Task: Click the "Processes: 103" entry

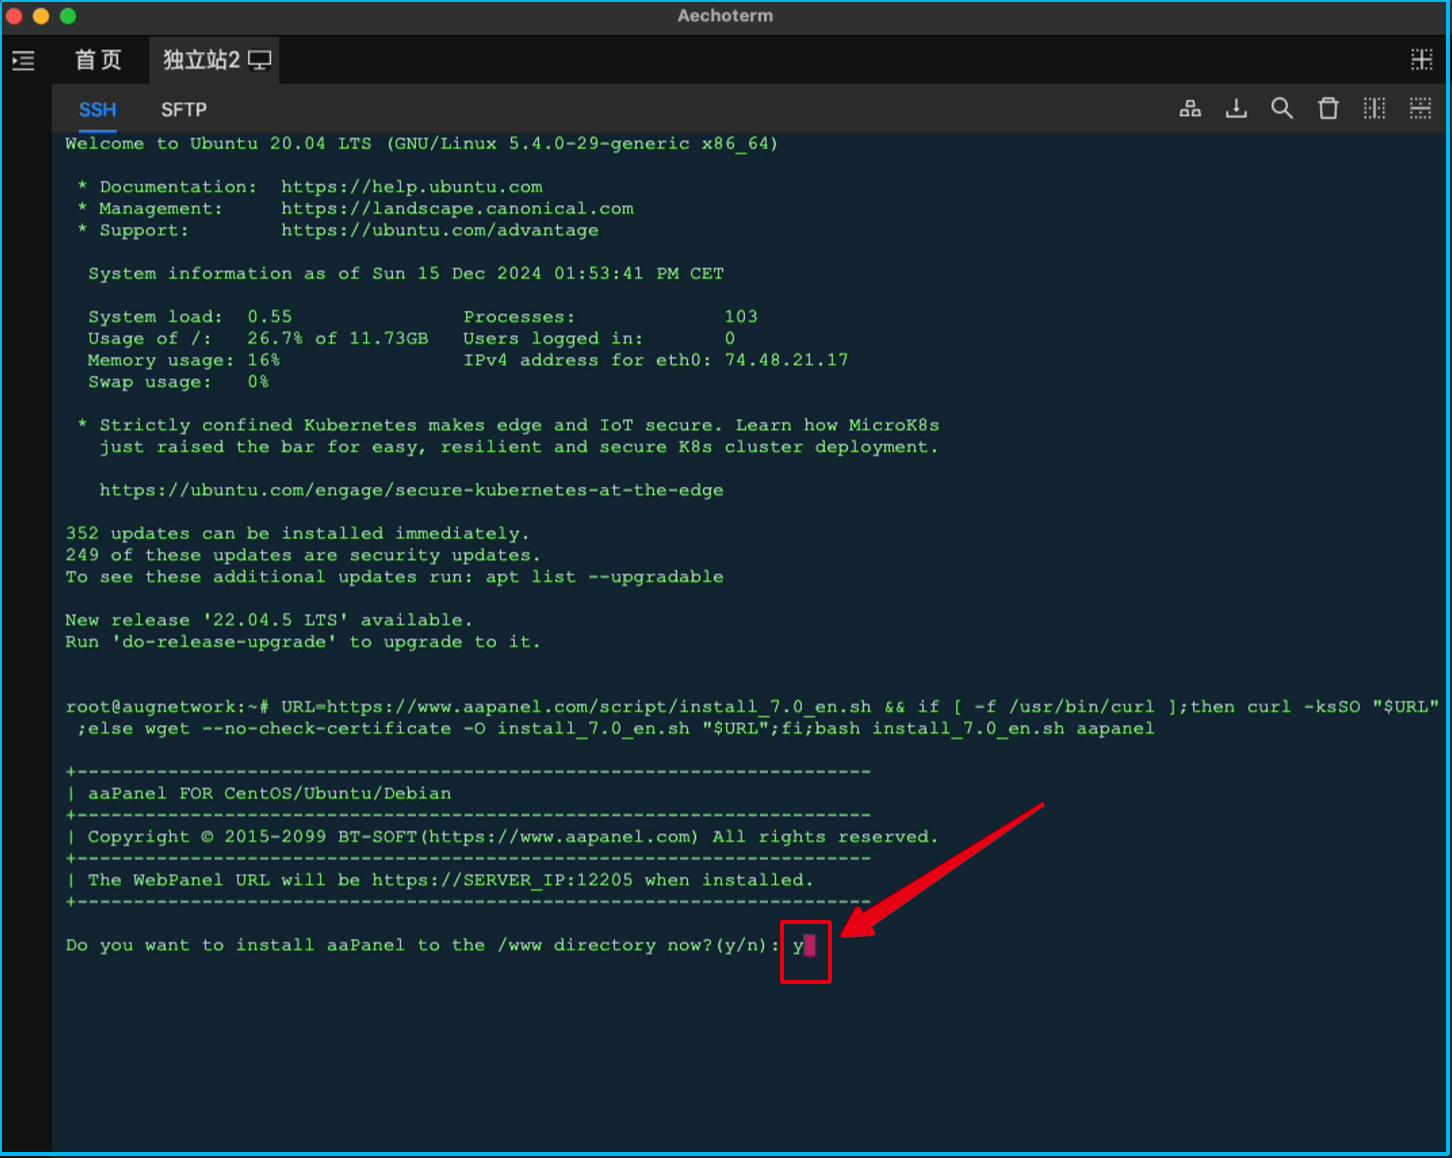Action: pos(610,317)
